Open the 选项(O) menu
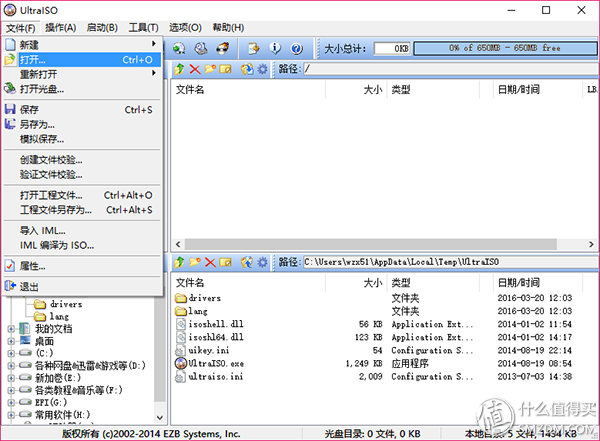 click(x=185, y=28)
